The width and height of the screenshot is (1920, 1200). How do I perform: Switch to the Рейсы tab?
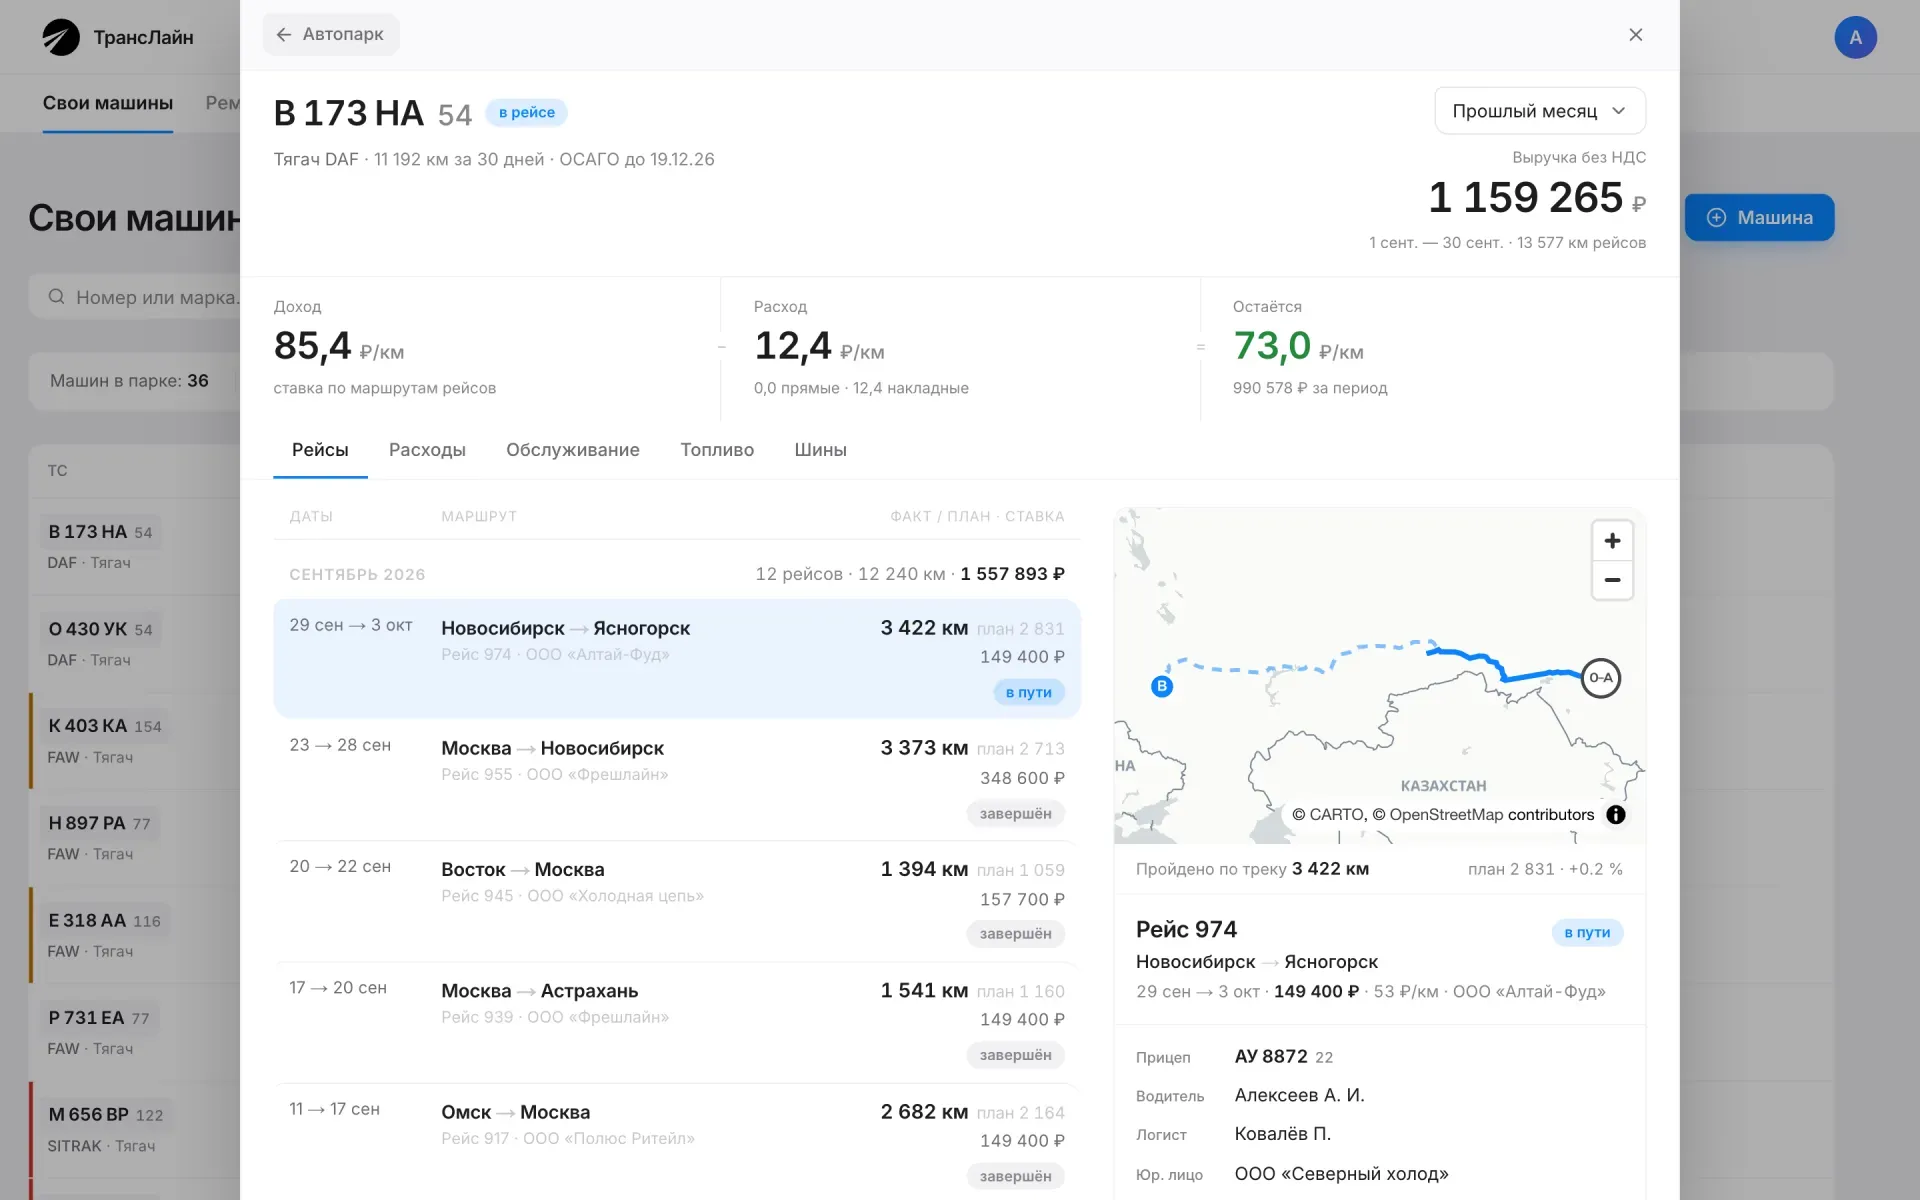point(320,450)
